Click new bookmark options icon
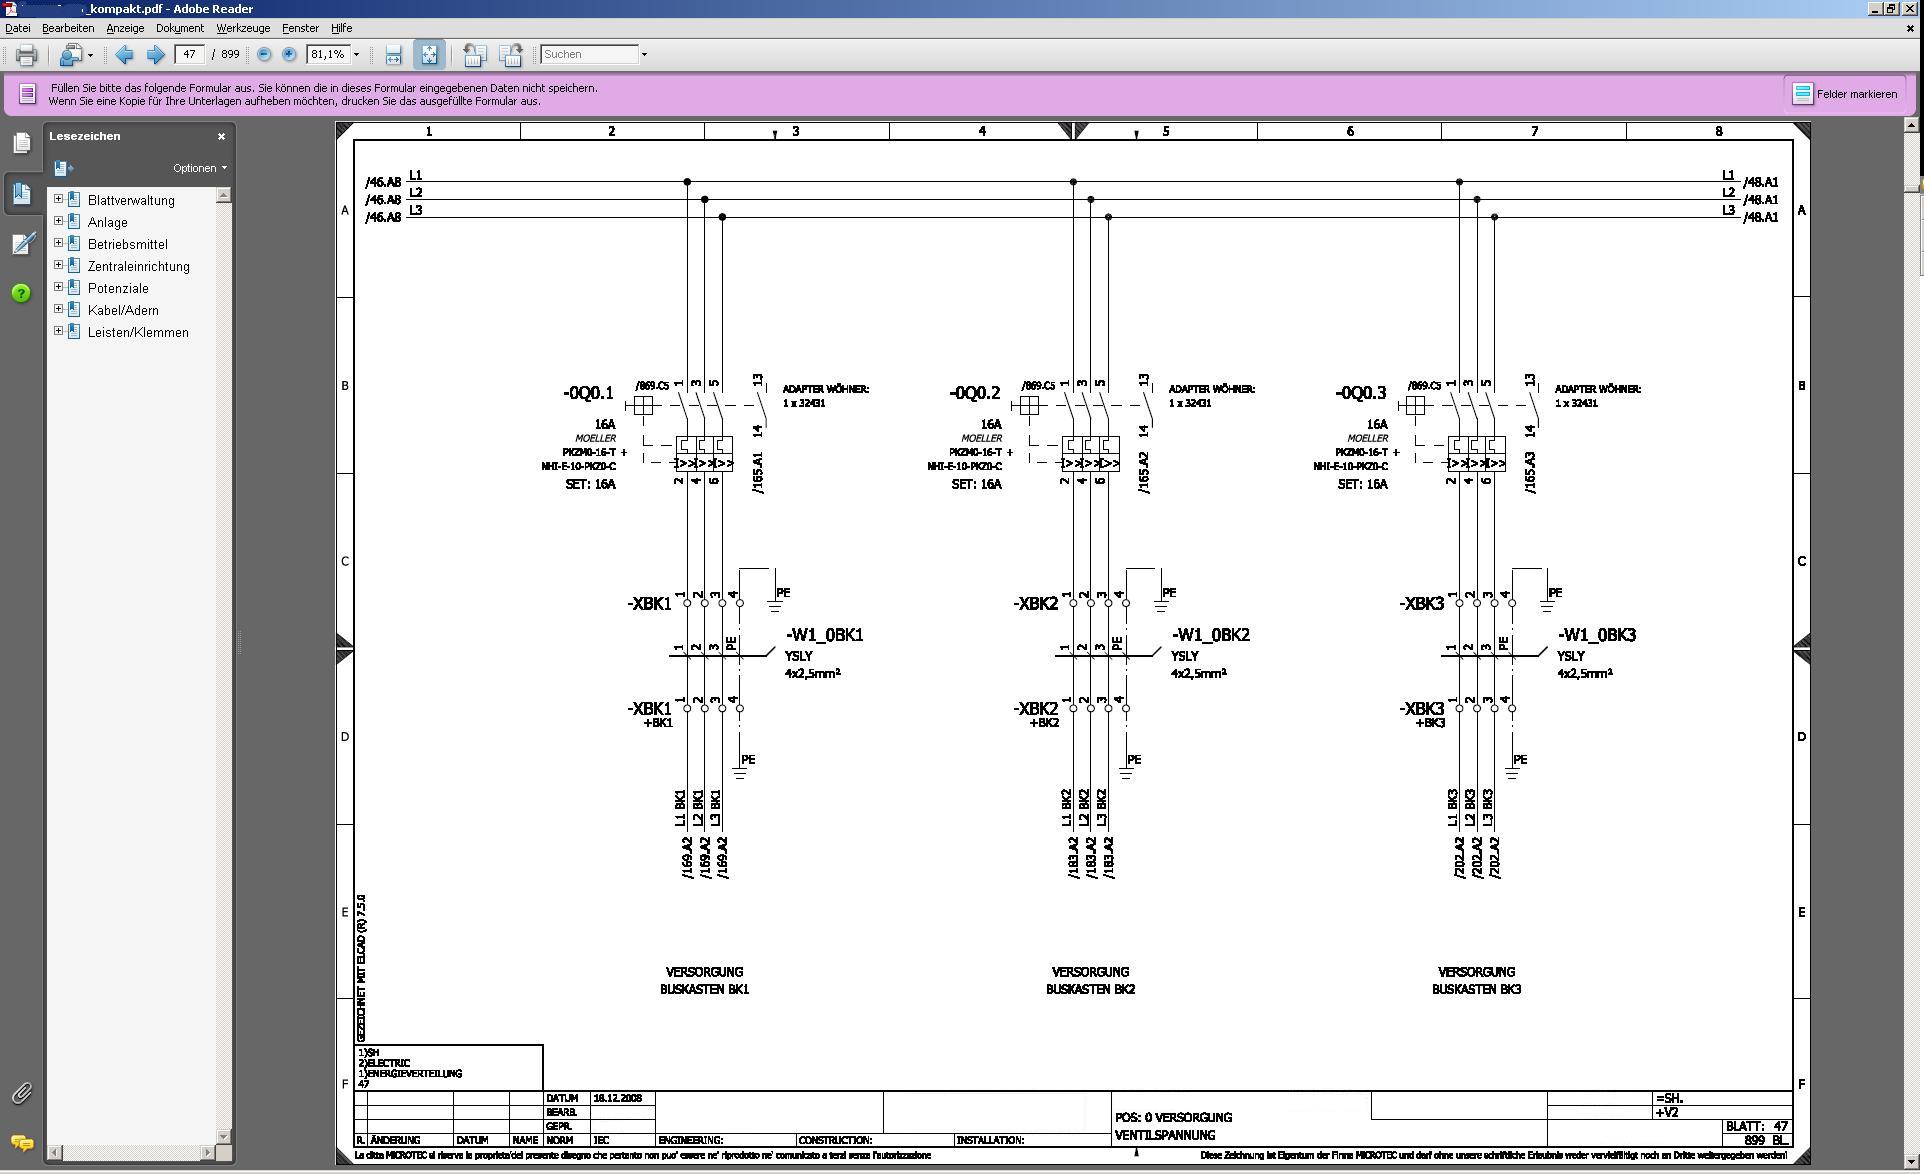 click(62, 168)
